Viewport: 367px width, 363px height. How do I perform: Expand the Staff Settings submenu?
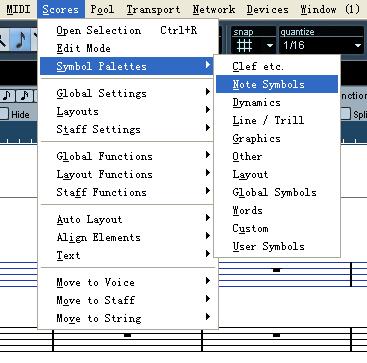(x=128, y=129)
